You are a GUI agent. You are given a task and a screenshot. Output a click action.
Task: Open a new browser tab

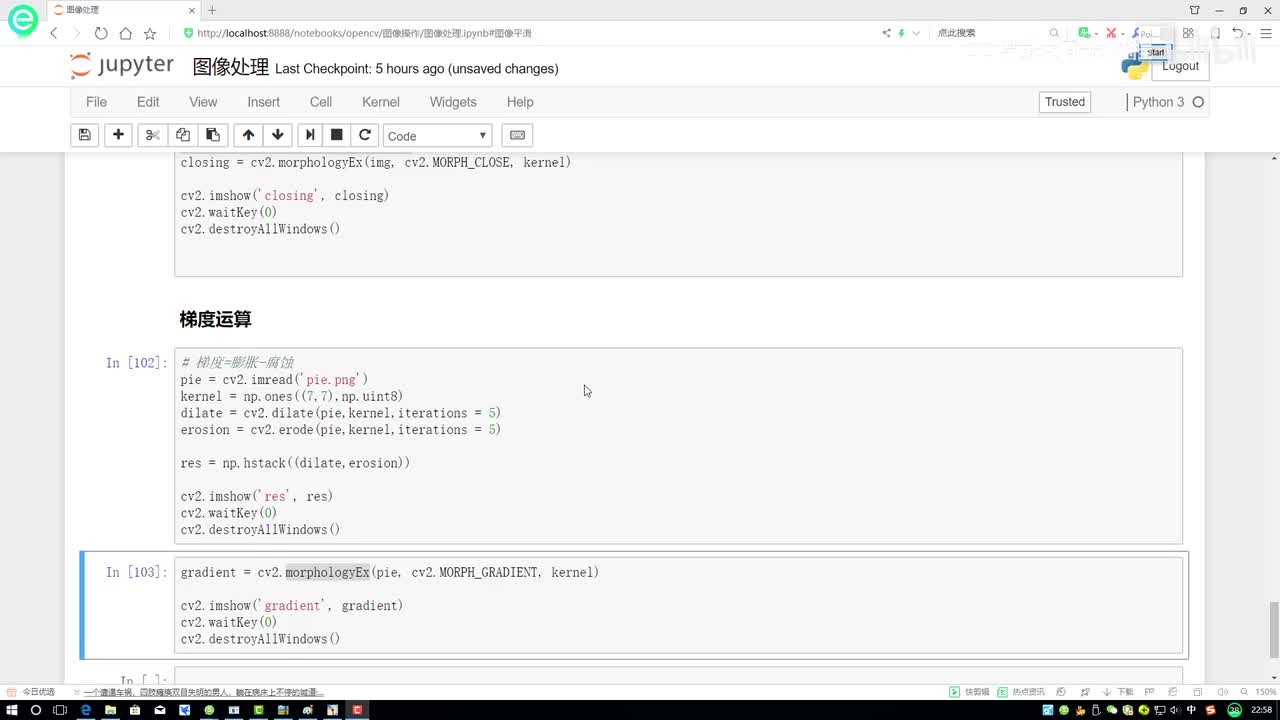(x=212, y=10)
